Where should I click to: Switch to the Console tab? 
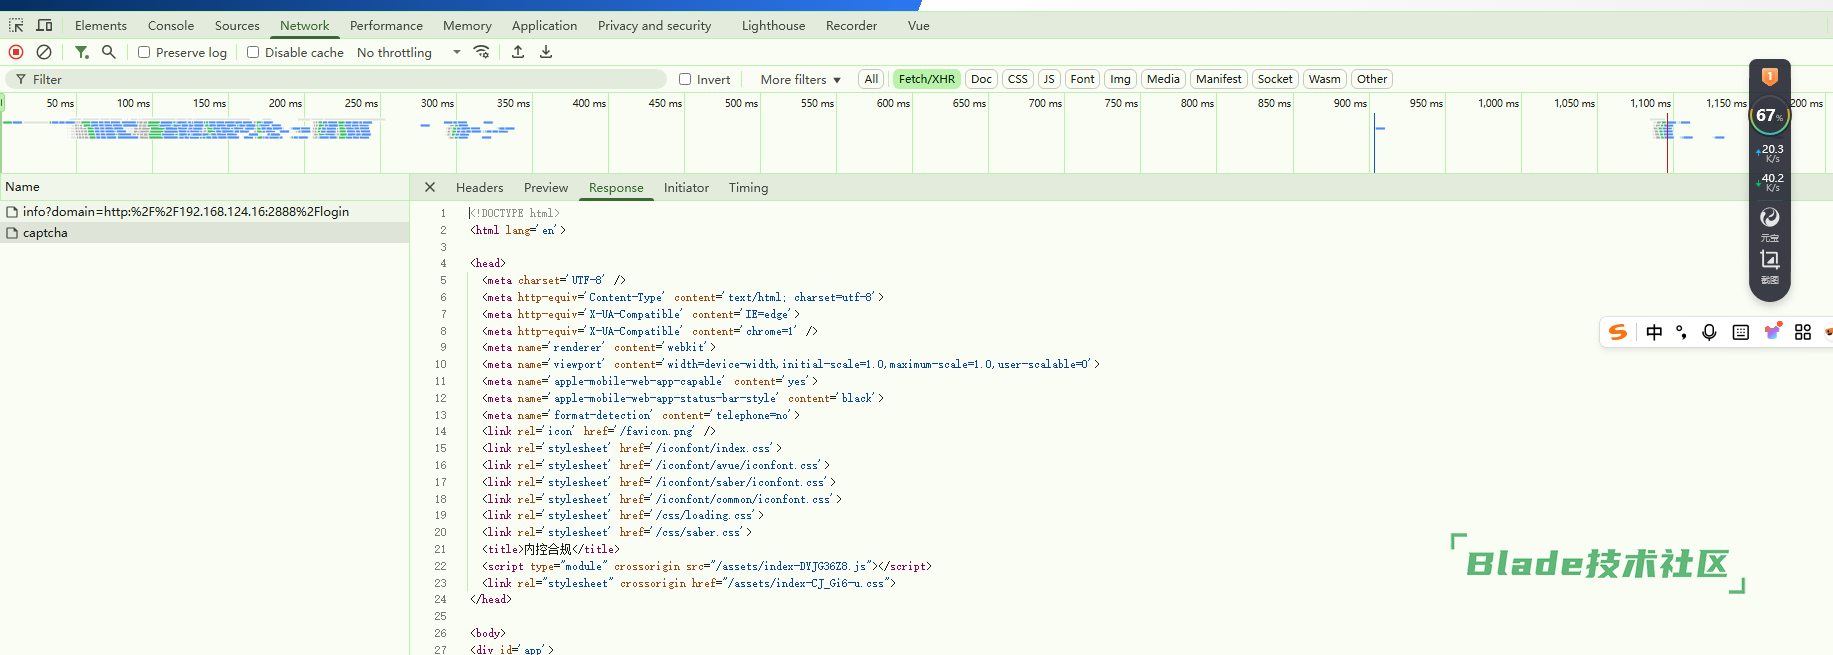click(171, 25)
